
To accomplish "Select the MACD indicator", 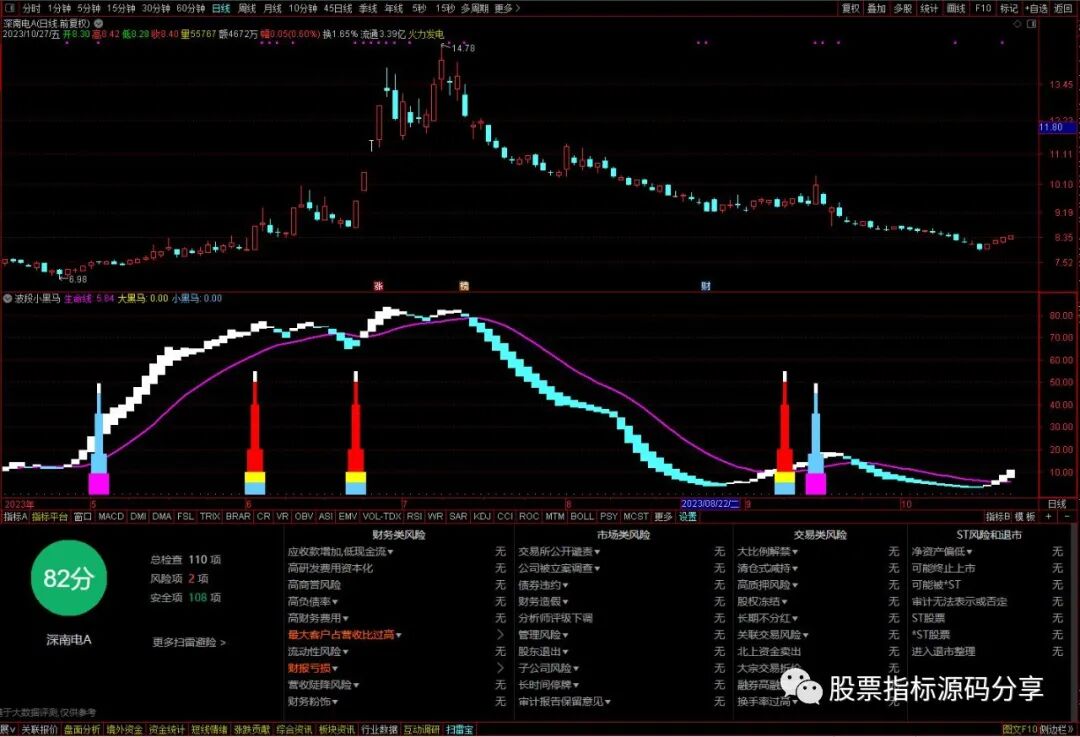I will click(111, 516).
